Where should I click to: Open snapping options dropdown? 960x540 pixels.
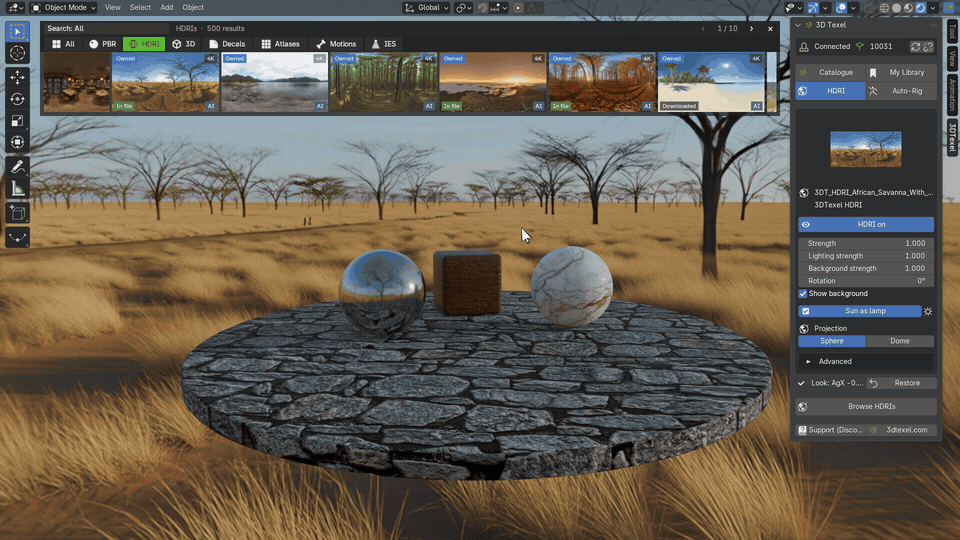click(x=498, y=8)
